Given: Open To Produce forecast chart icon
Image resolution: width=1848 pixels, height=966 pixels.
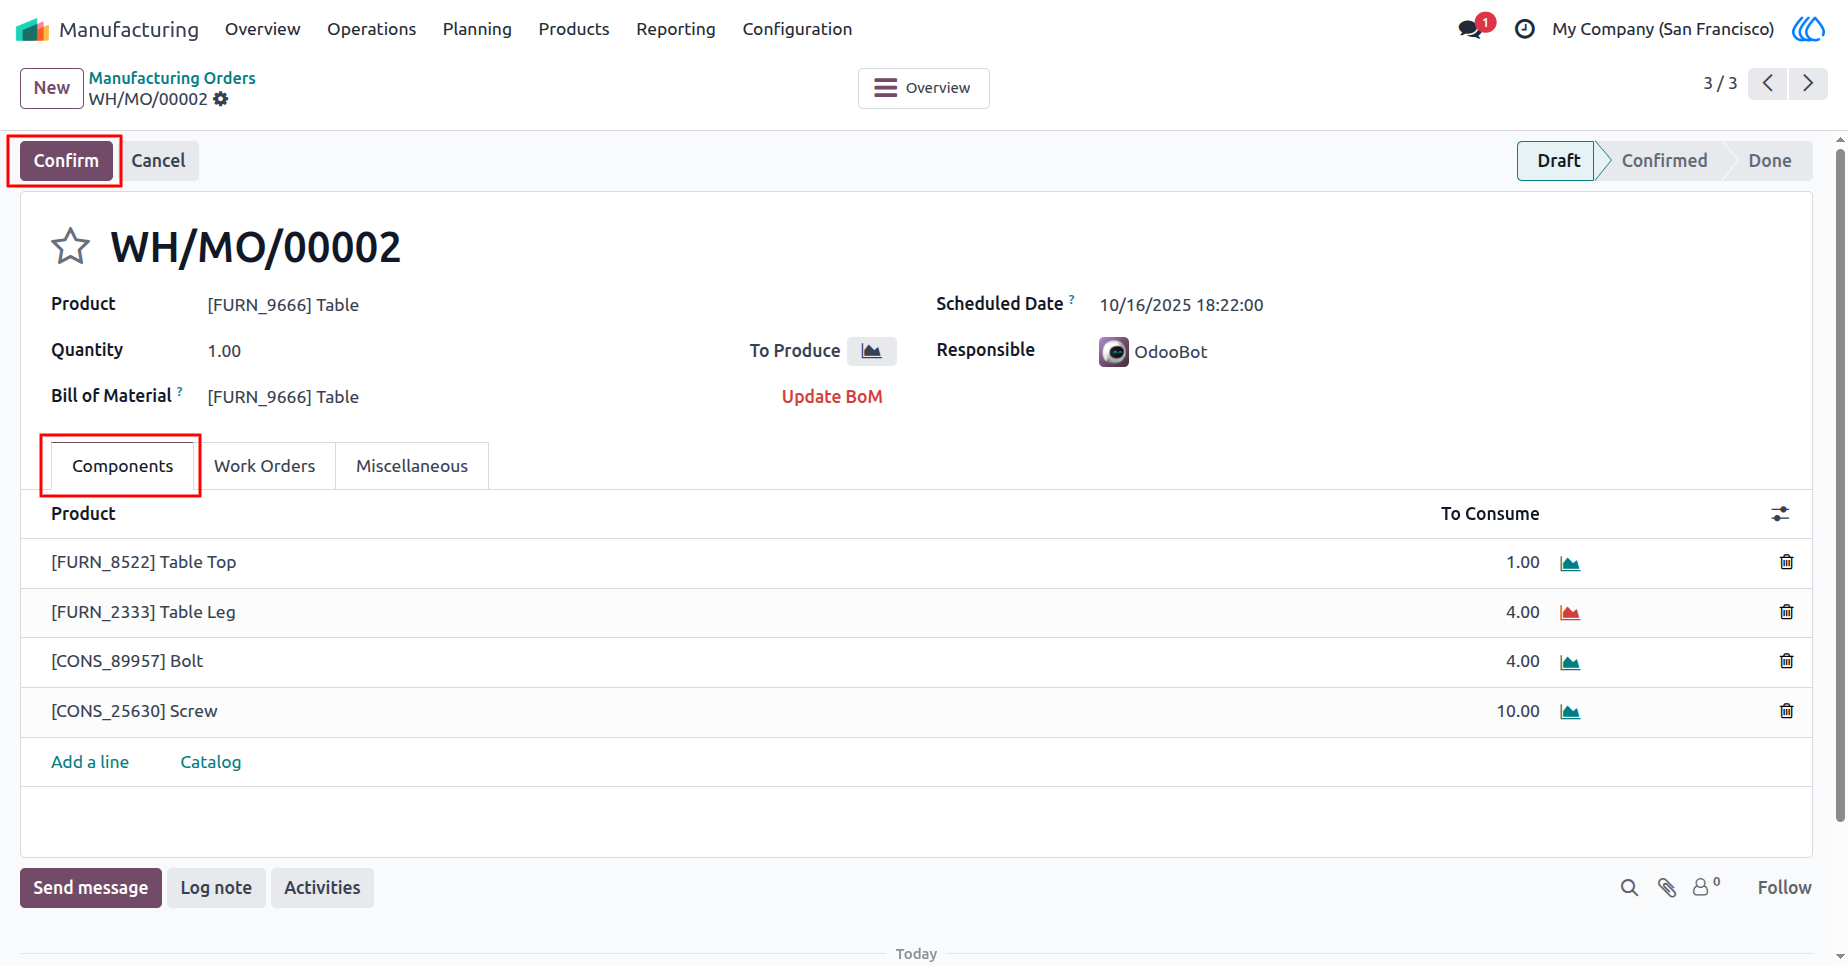Looking at the screenshot, I should (x=872, y=351).
